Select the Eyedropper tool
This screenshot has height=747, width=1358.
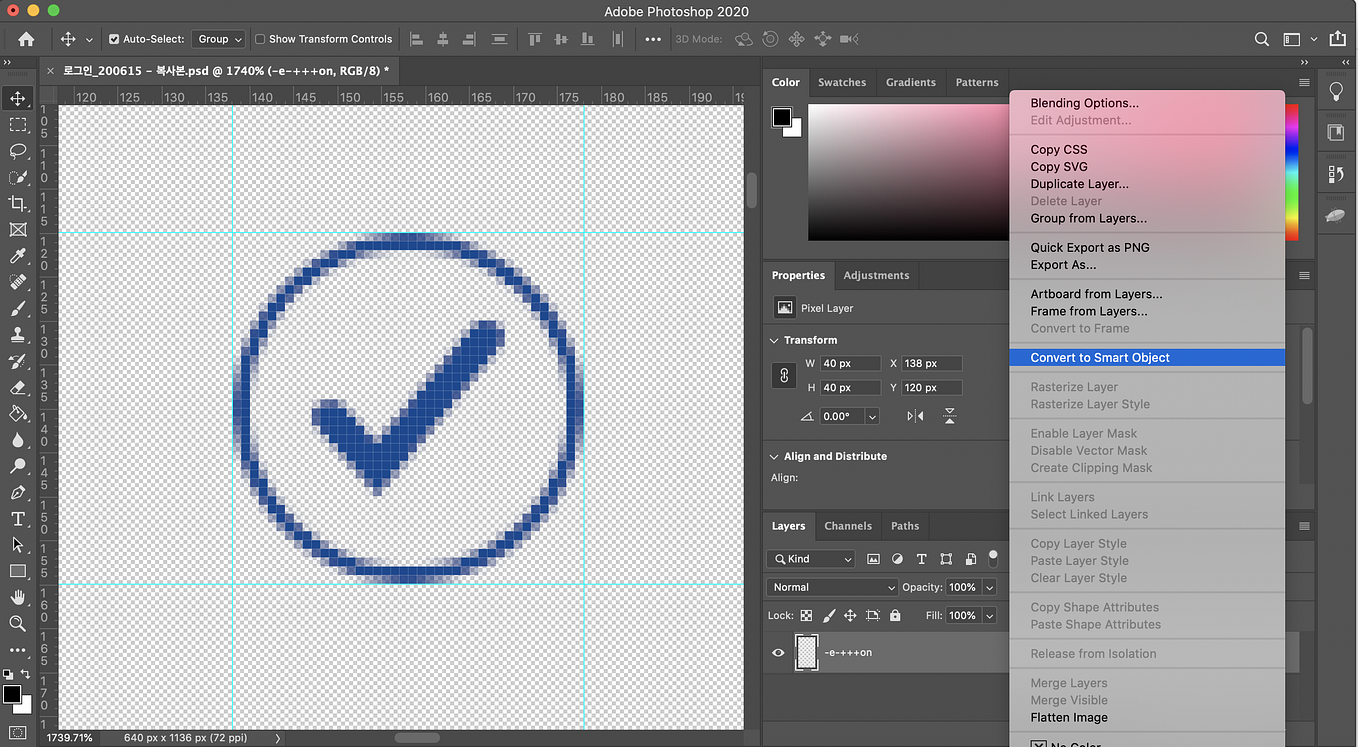click(18, 257)
